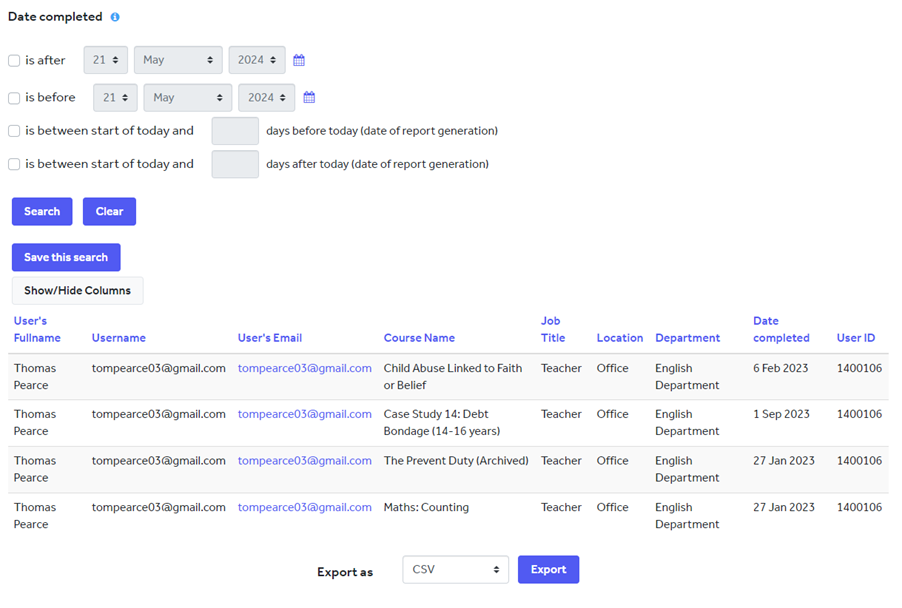Open the May month dropdown on the 'is after' row
This screenshot has width=902, height=608.
coord(178,60)
